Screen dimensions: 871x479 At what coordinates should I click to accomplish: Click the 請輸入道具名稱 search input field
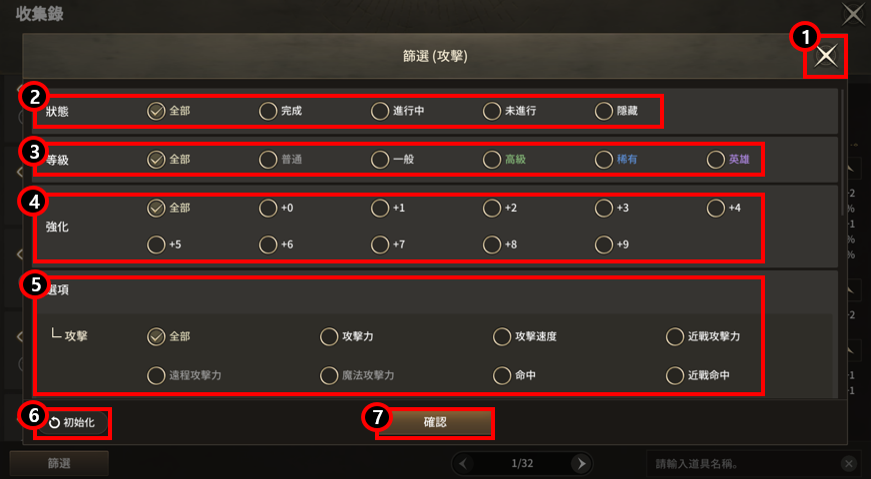point(744,463)
